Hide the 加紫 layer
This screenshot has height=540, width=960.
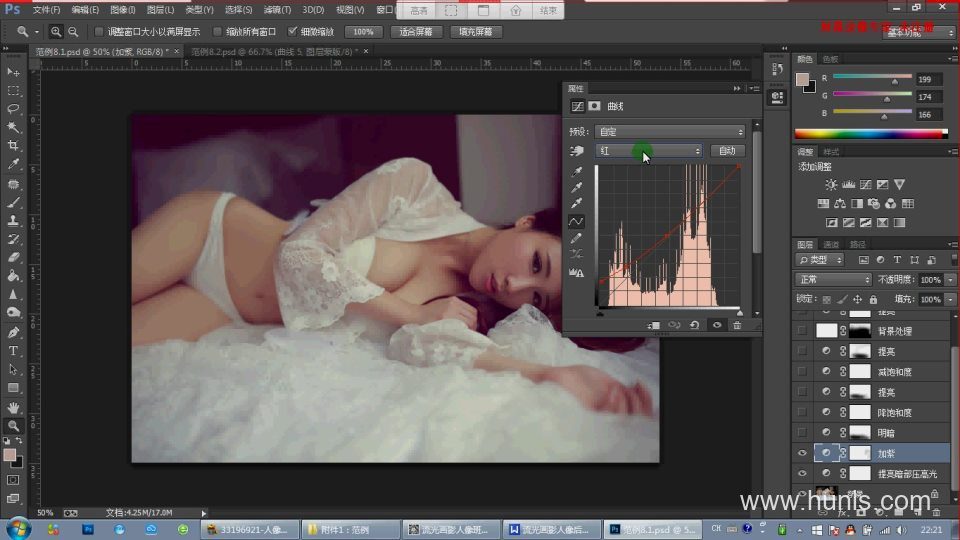(x=802, y=453)
